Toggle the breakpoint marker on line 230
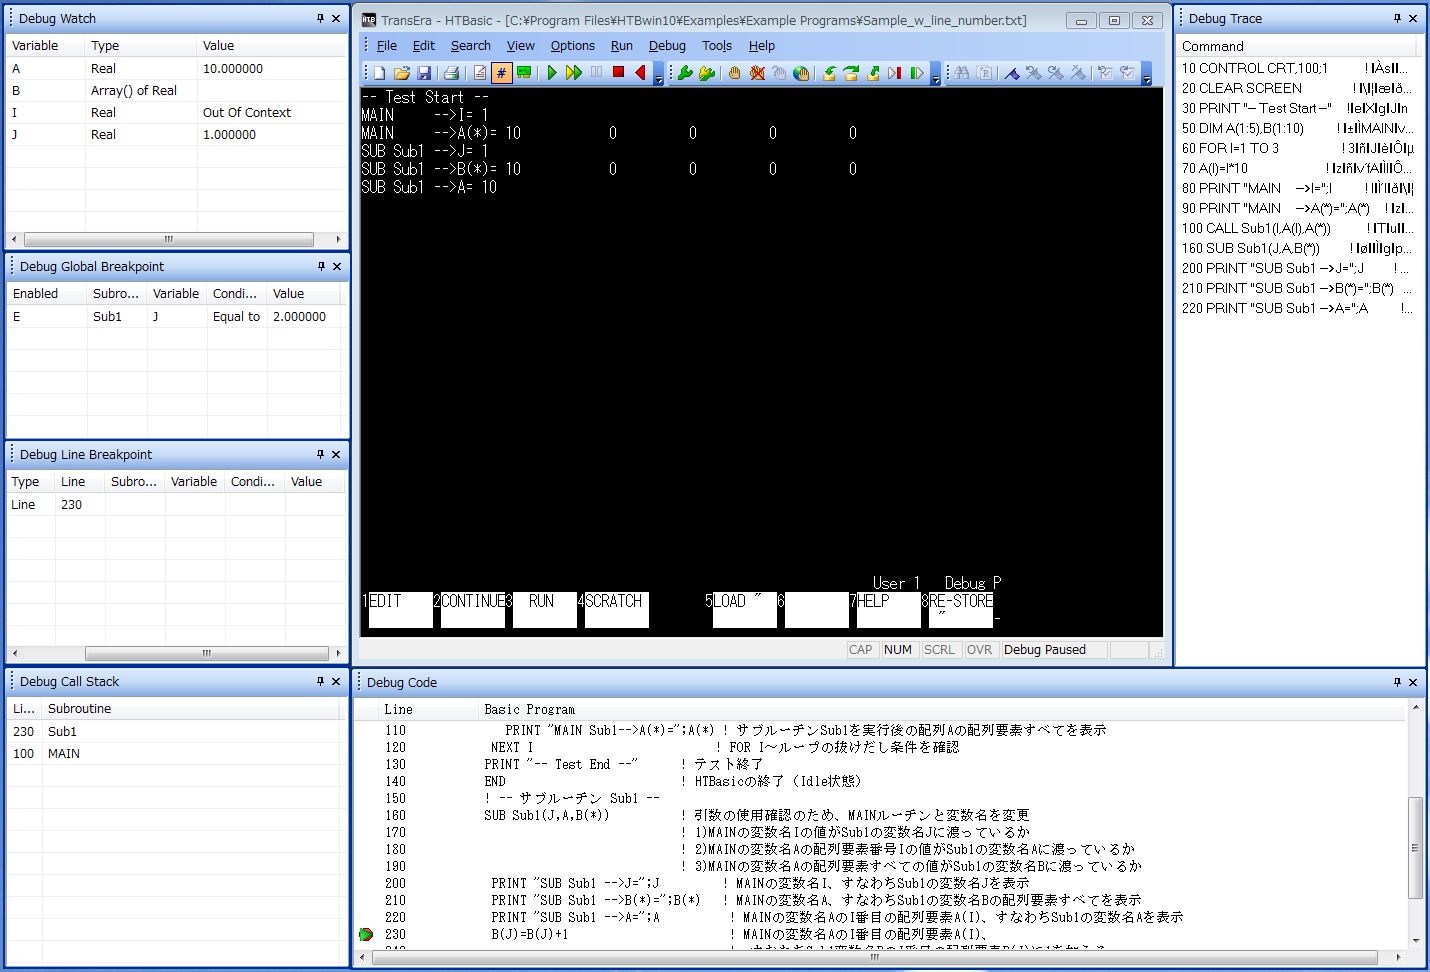Viewport: 1430px width, 972px height. coord(366,934)
